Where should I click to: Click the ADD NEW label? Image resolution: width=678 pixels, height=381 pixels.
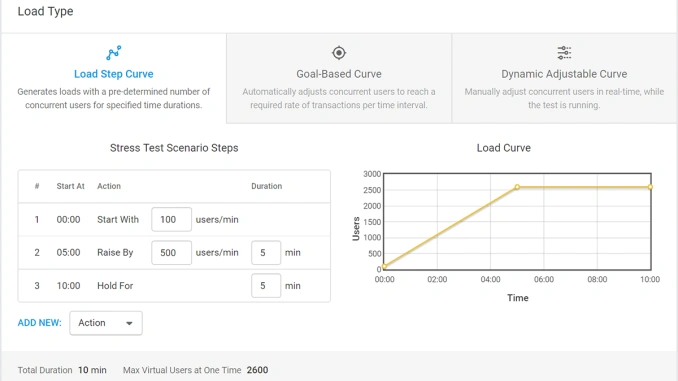click(x=39, y=323)
